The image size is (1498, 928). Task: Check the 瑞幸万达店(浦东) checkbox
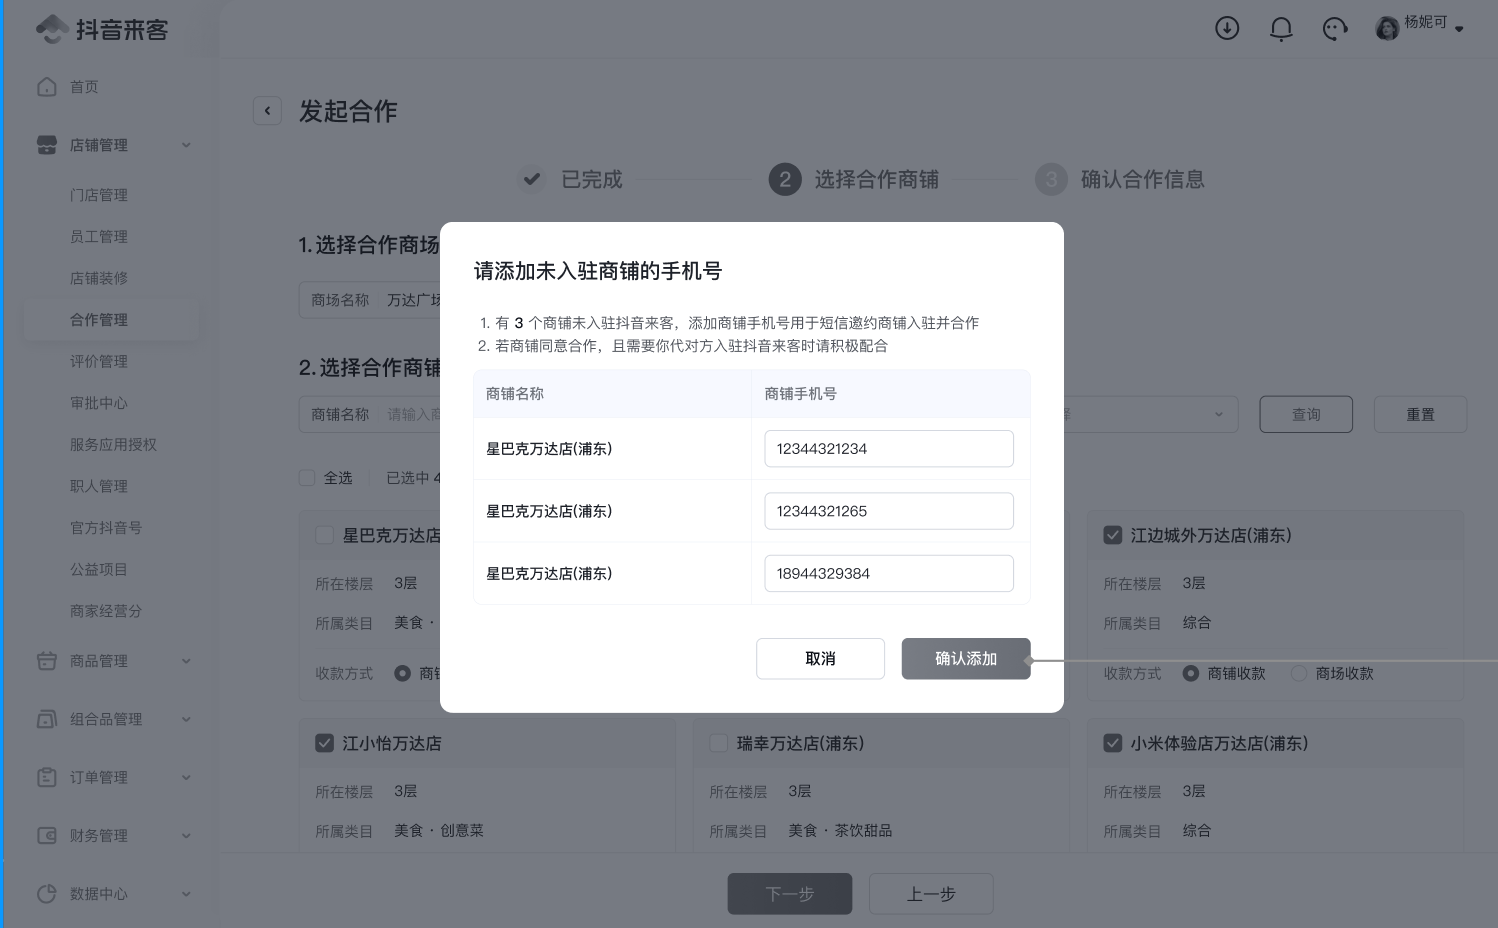pos(718,743)
